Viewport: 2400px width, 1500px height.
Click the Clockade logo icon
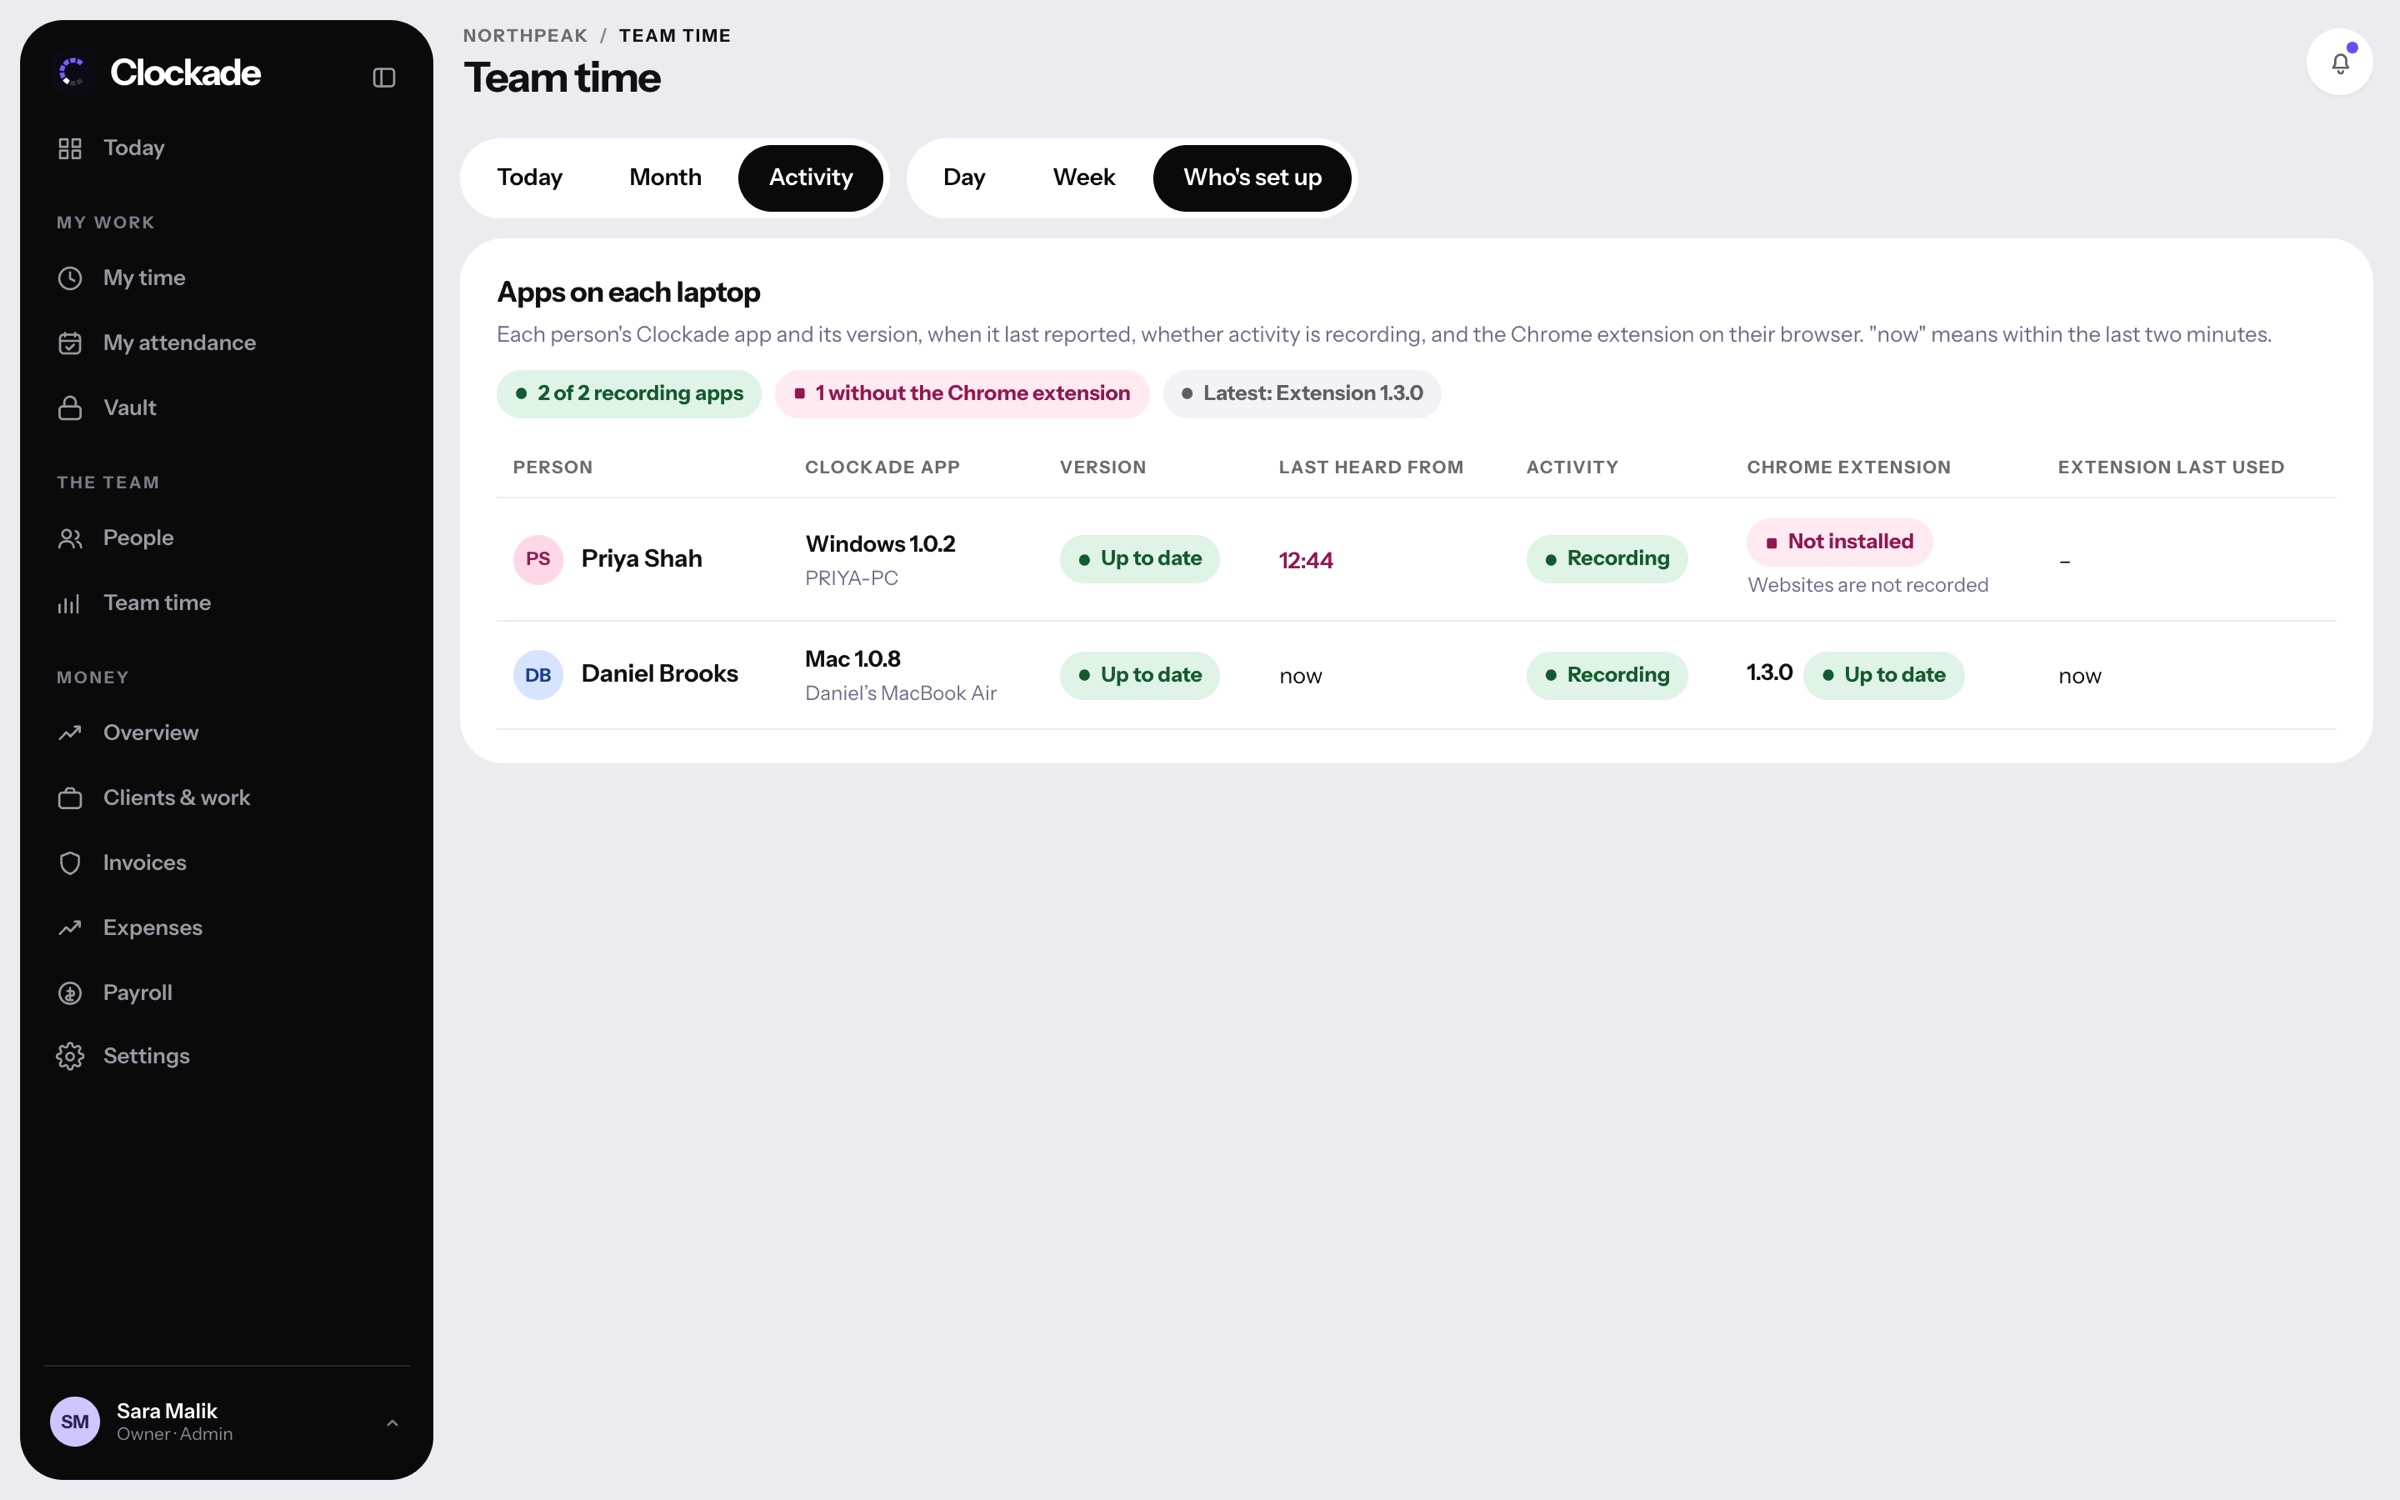72,72
